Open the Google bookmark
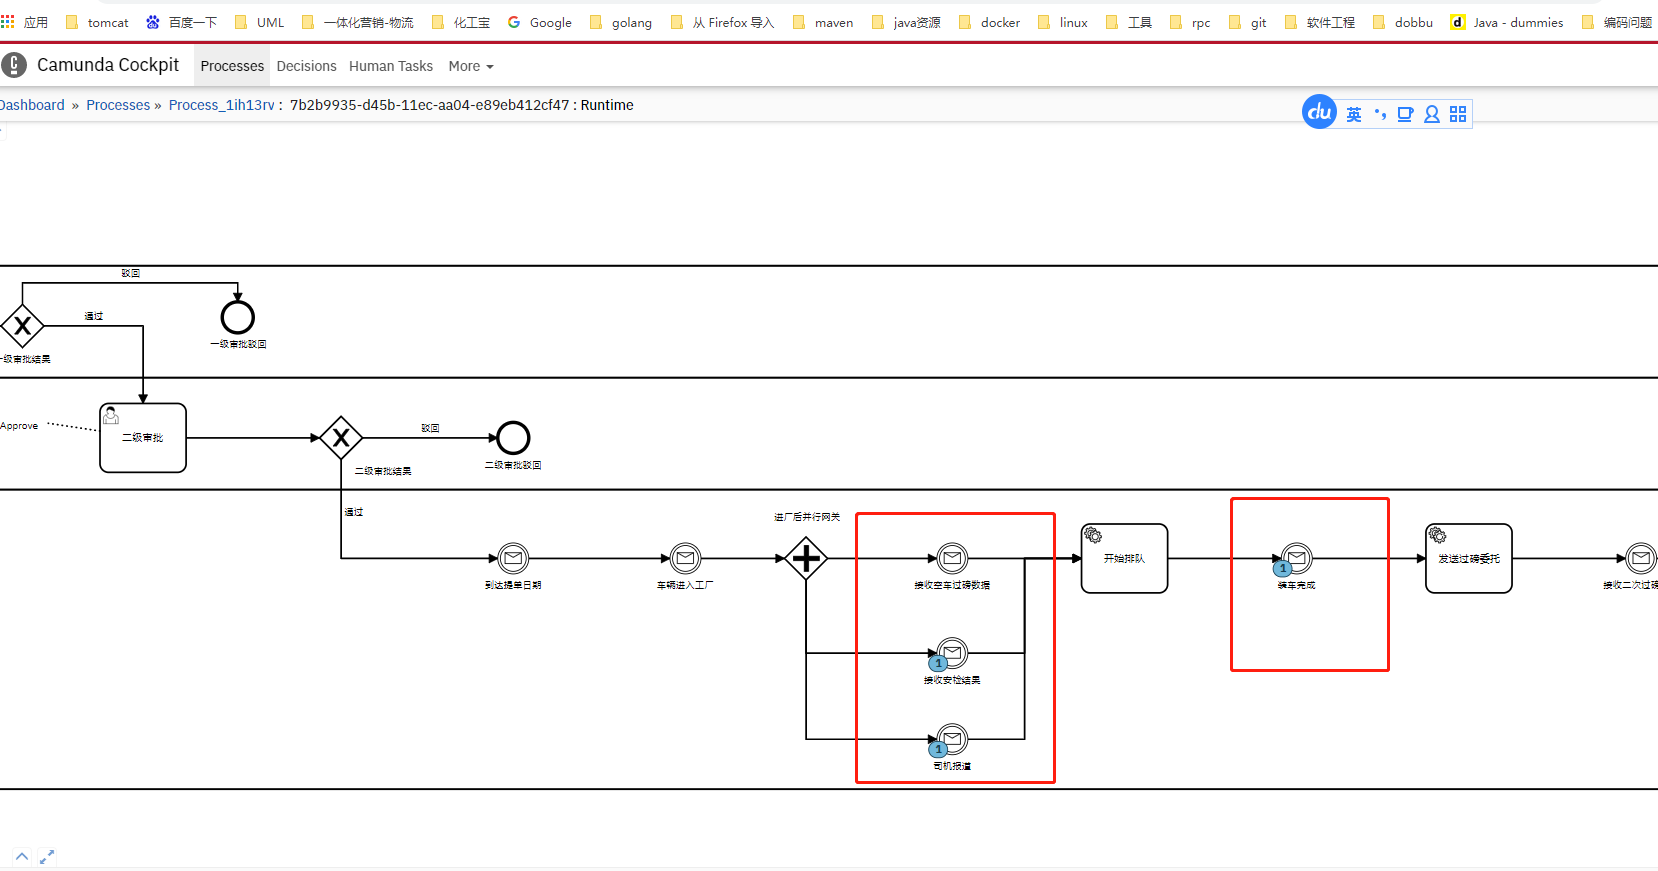The image size is (1658, 871). pyautogui.click(x=540, y=22)
